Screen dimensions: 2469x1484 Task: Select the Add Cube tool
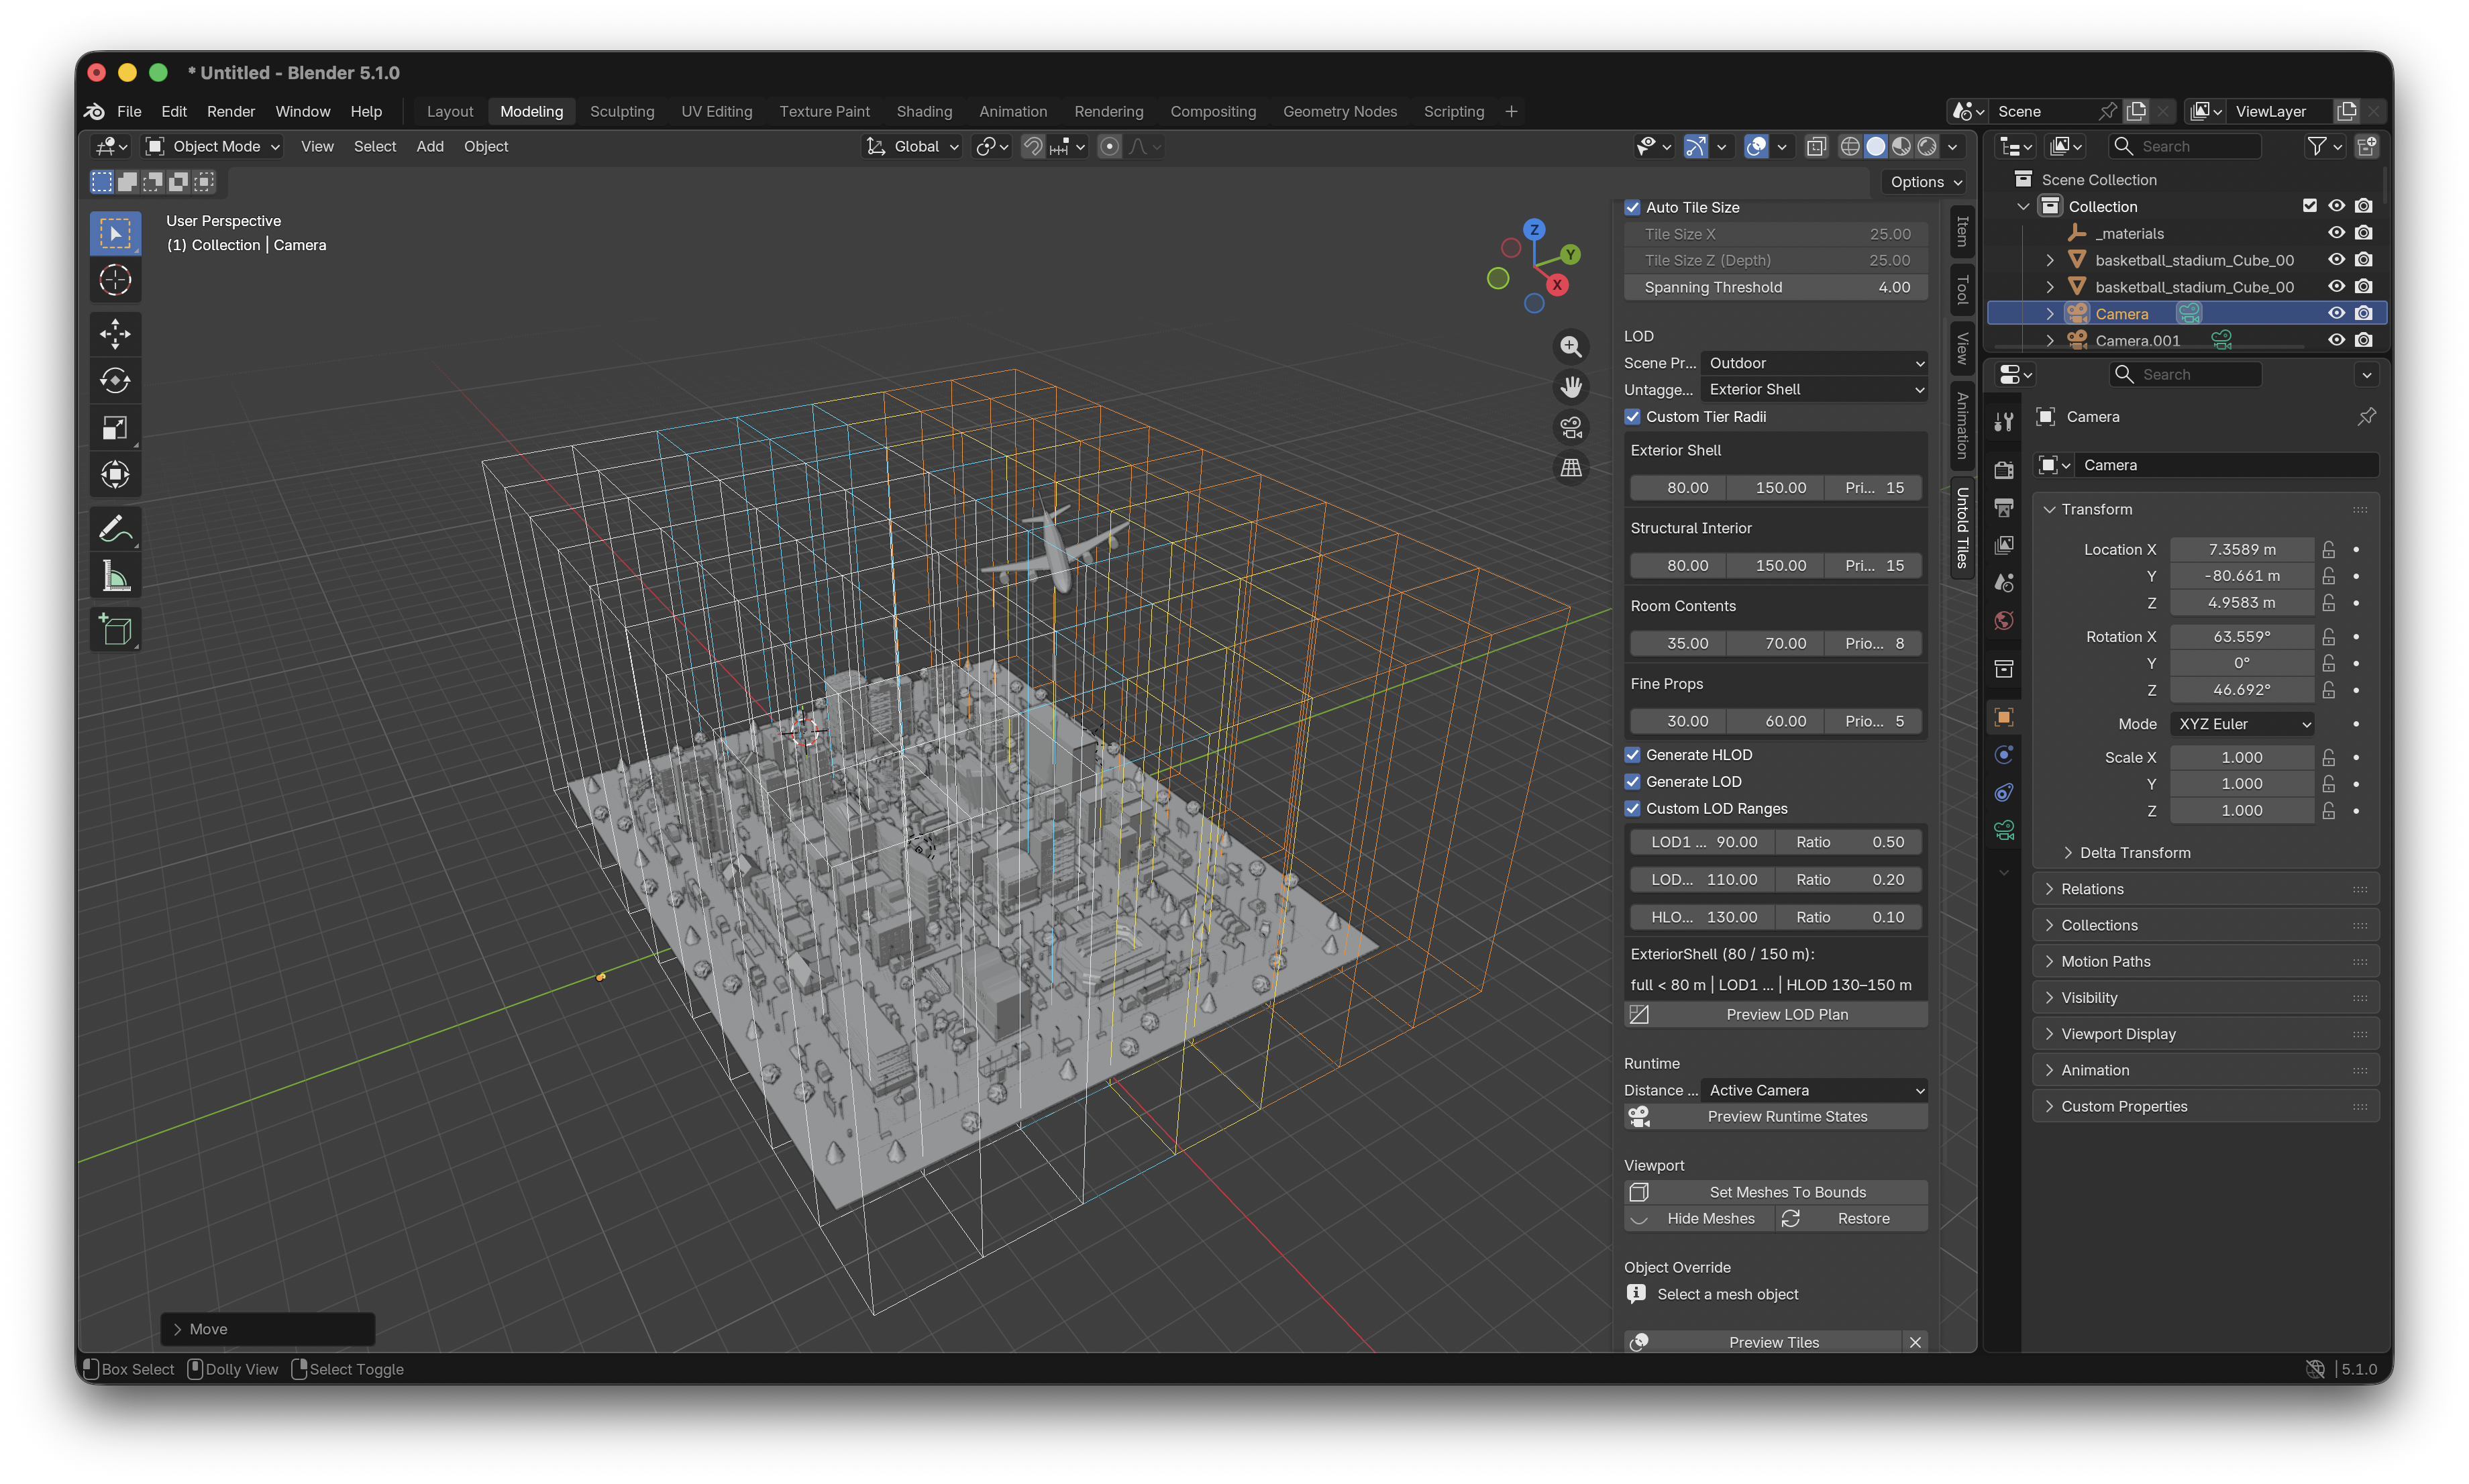pyautogui.click(x=115, y=629)
